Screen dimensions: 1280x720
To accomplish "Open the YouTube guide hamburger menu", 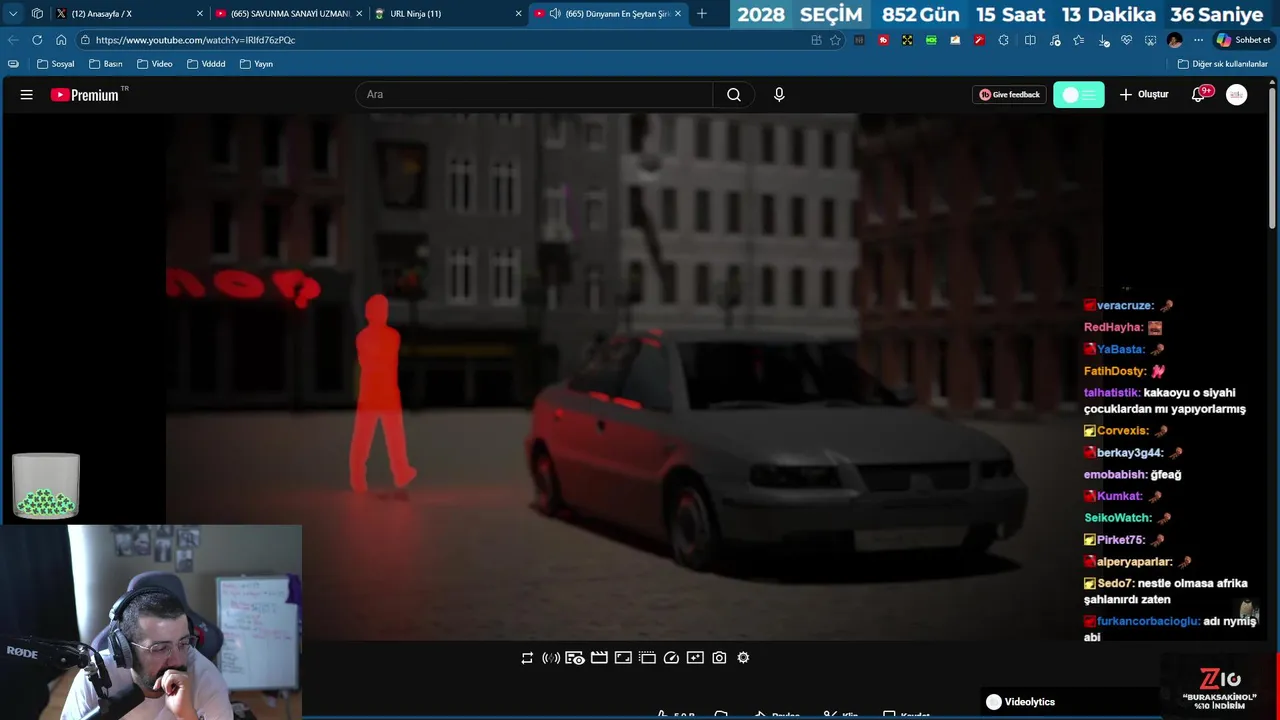I will (x=27, y=94).
